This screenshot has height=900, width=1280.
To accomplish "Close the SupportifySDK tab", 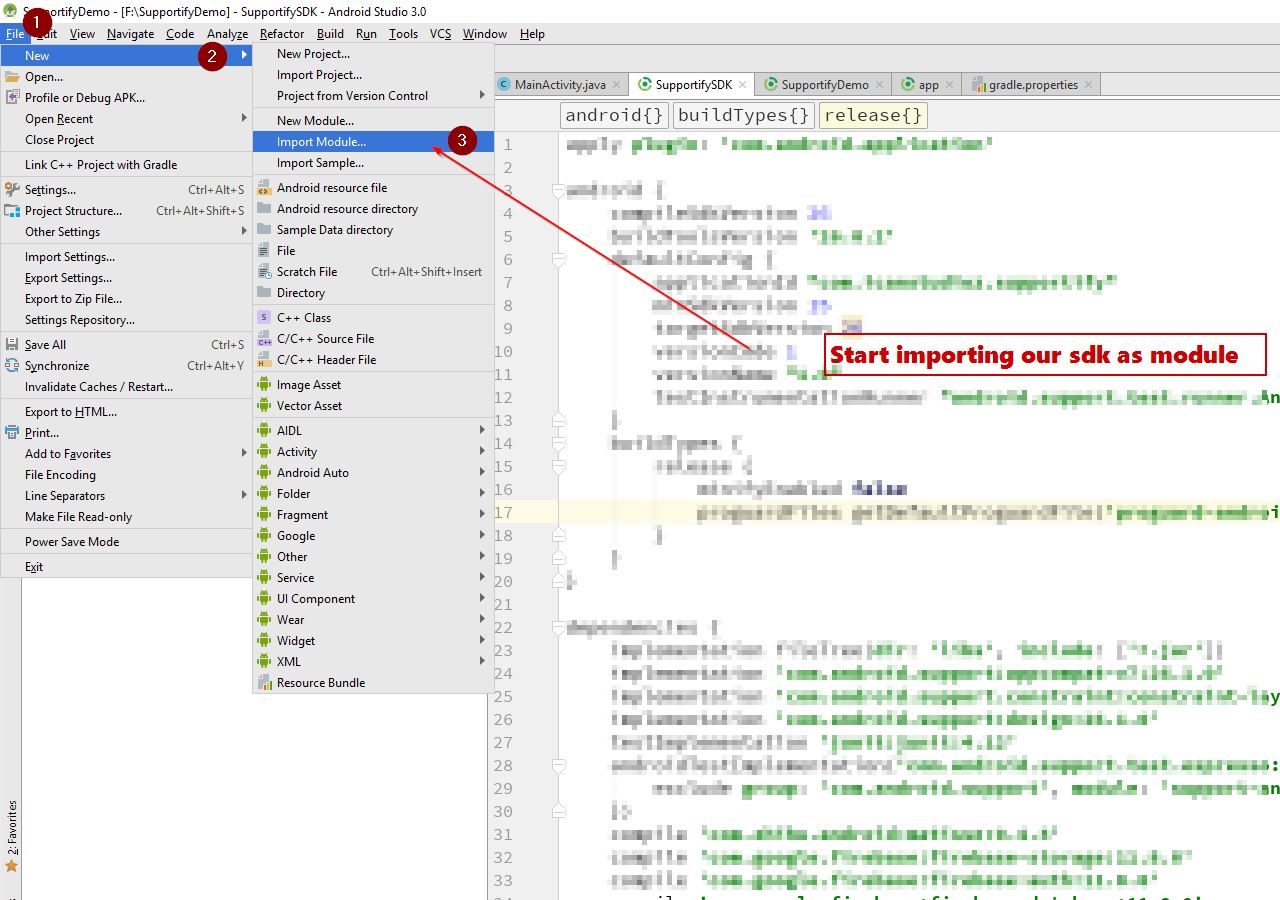I will pos(743,85).
